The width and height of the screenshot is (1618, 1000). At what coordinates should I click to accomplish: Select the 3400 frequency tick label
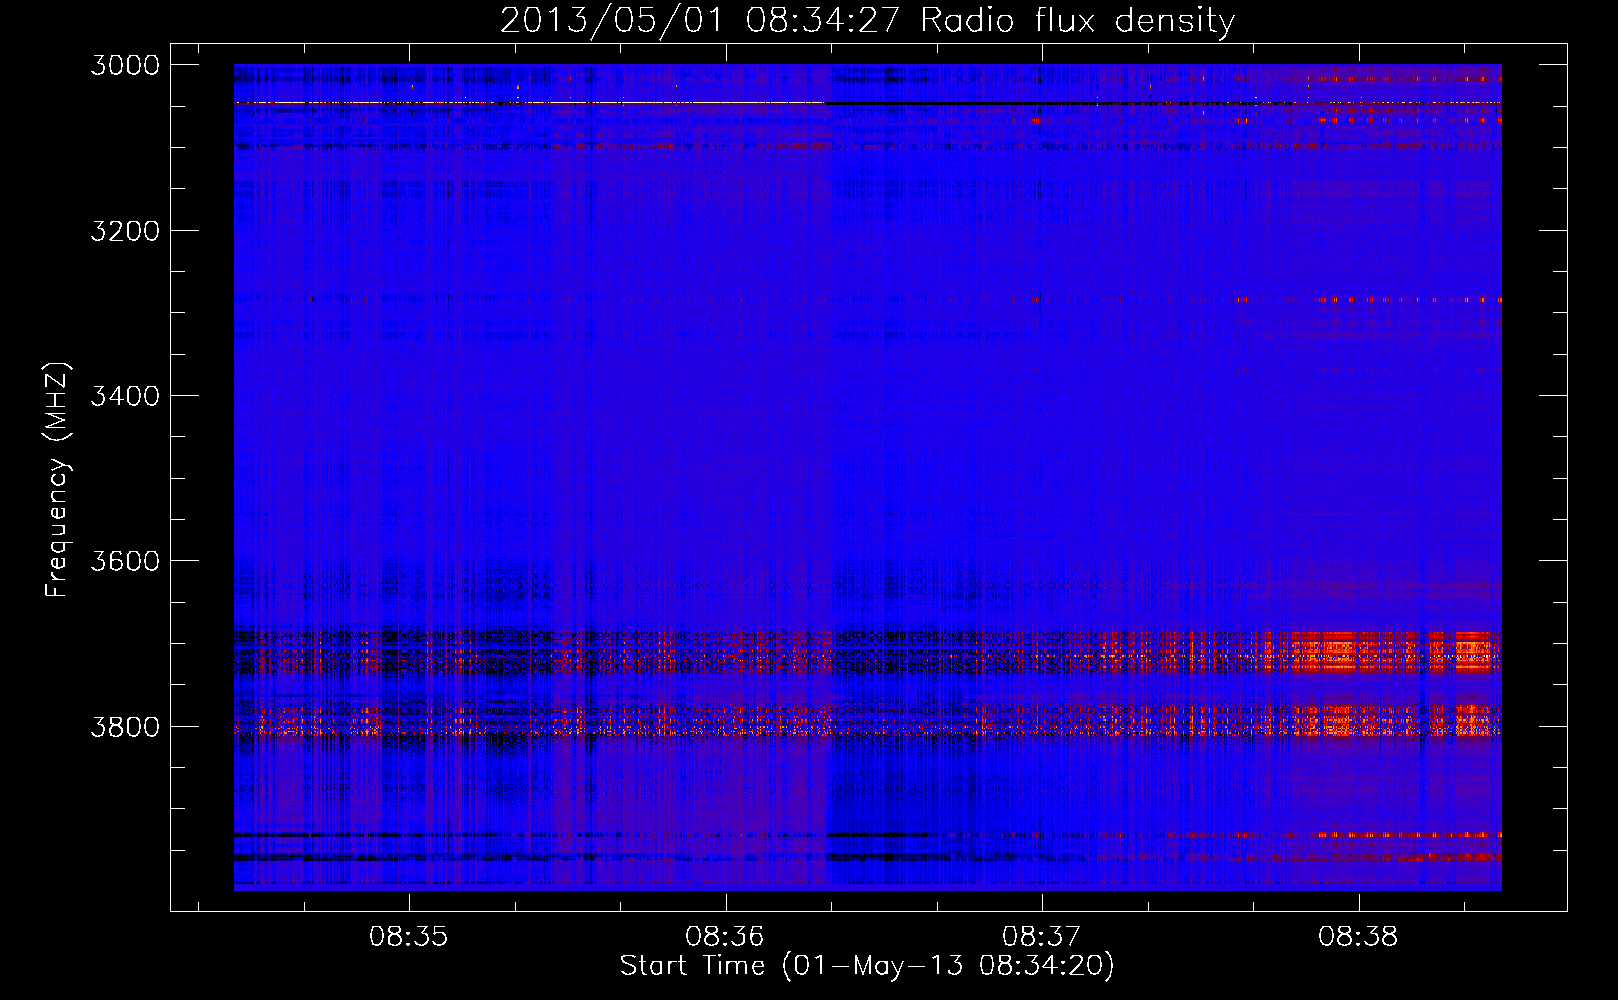pyautogui.click(x=125, y=396)
